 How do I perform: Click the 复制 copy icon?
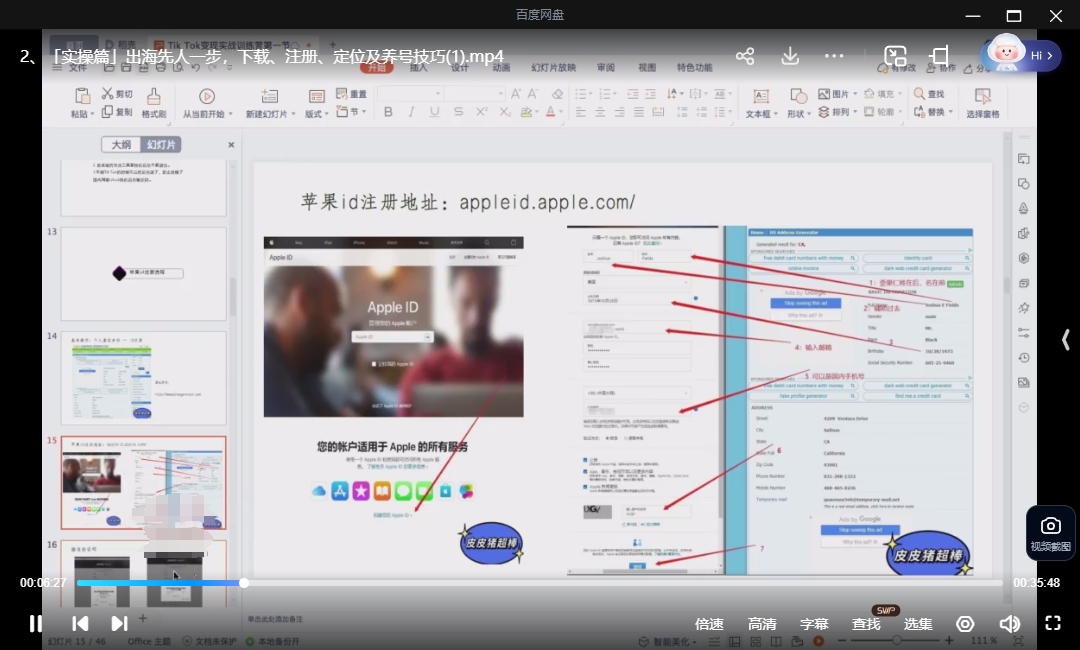tap(107, 112)
